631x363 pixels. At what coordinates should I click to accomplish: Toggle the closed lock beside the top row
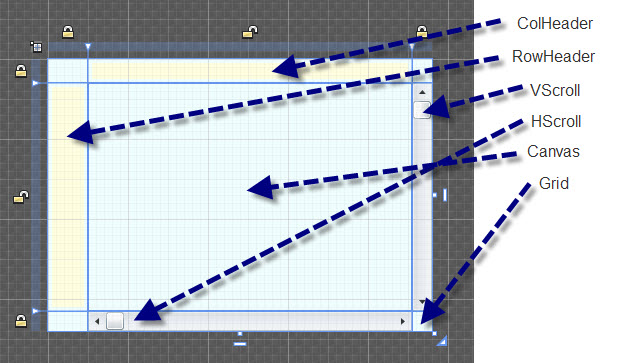21,71
